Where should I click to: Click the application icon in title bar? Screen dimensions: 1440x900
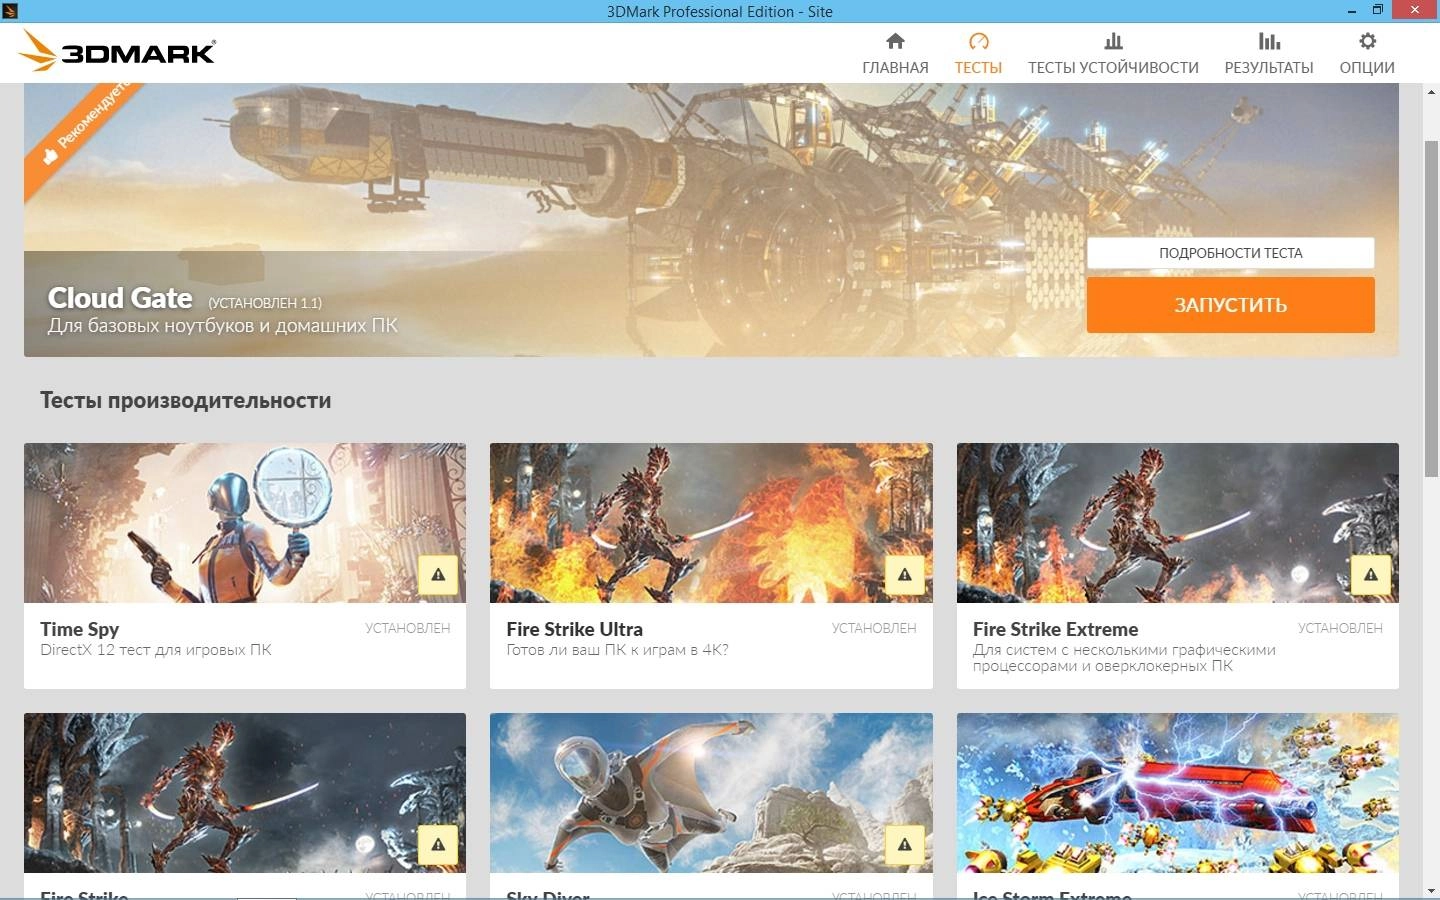[10, 11]
